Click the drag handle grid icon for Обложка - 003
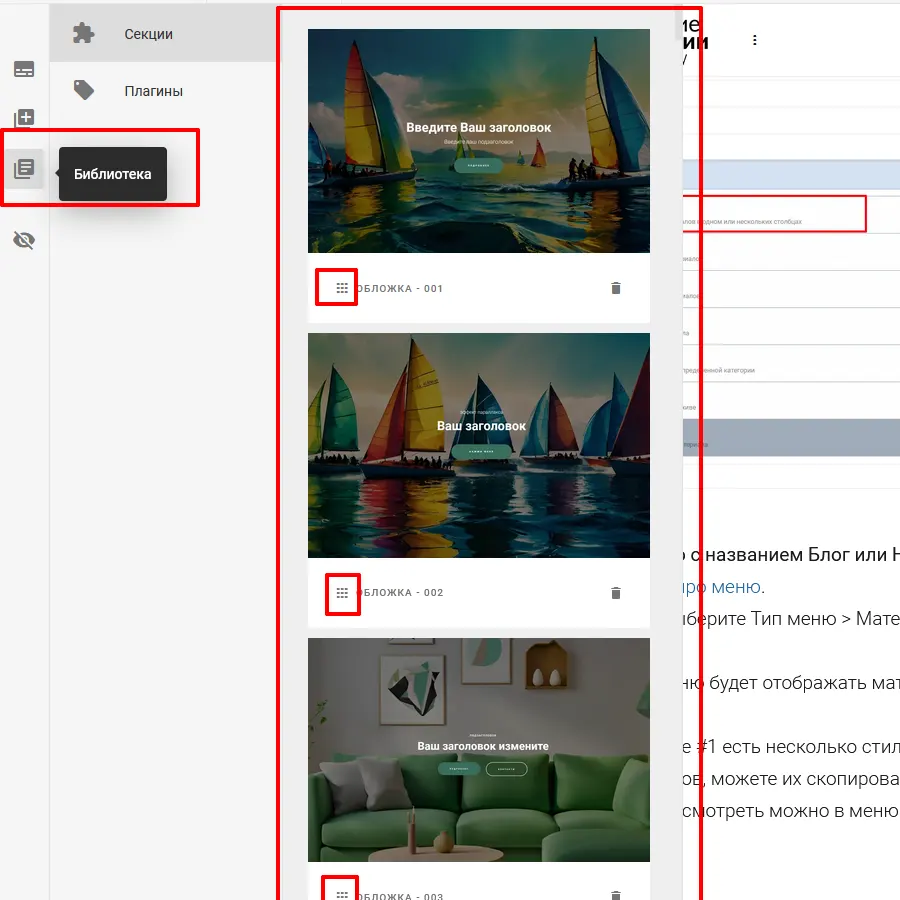Viewport: 900px width, 900px height. click(342, 894)
